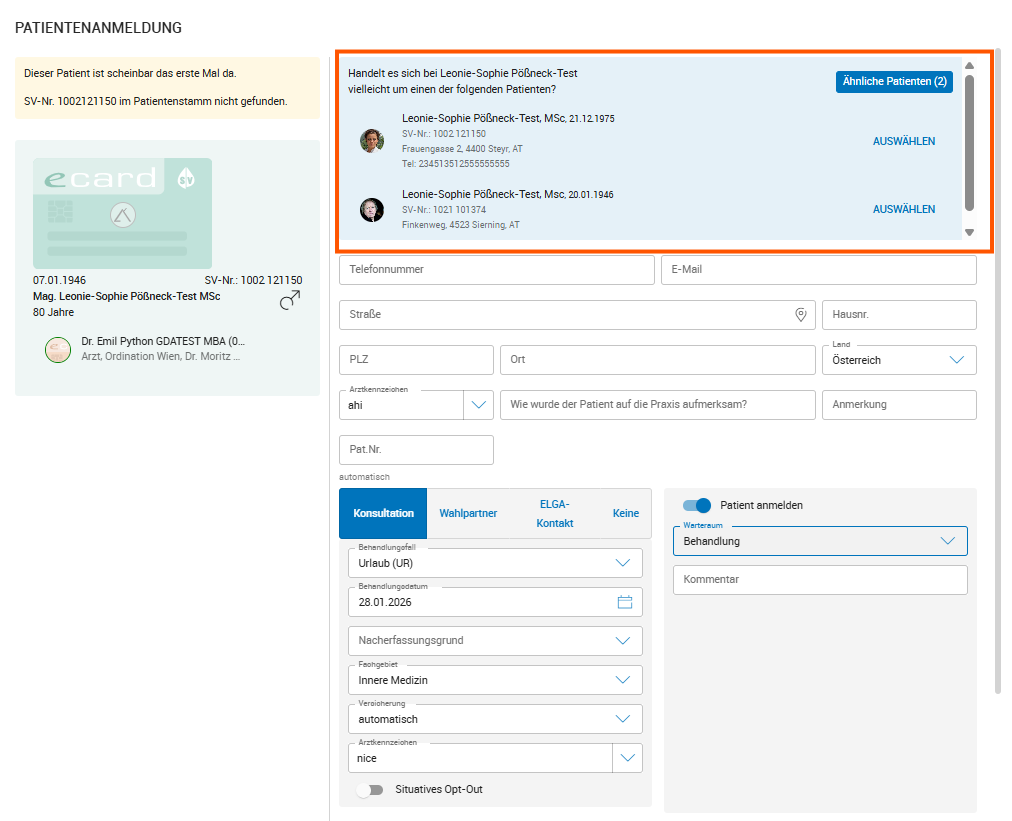Click the text 'Frauengasse 2, 4400 Steyr, AT'
This screenshot has height=821, width=1012.
click(x=462, y=148)
